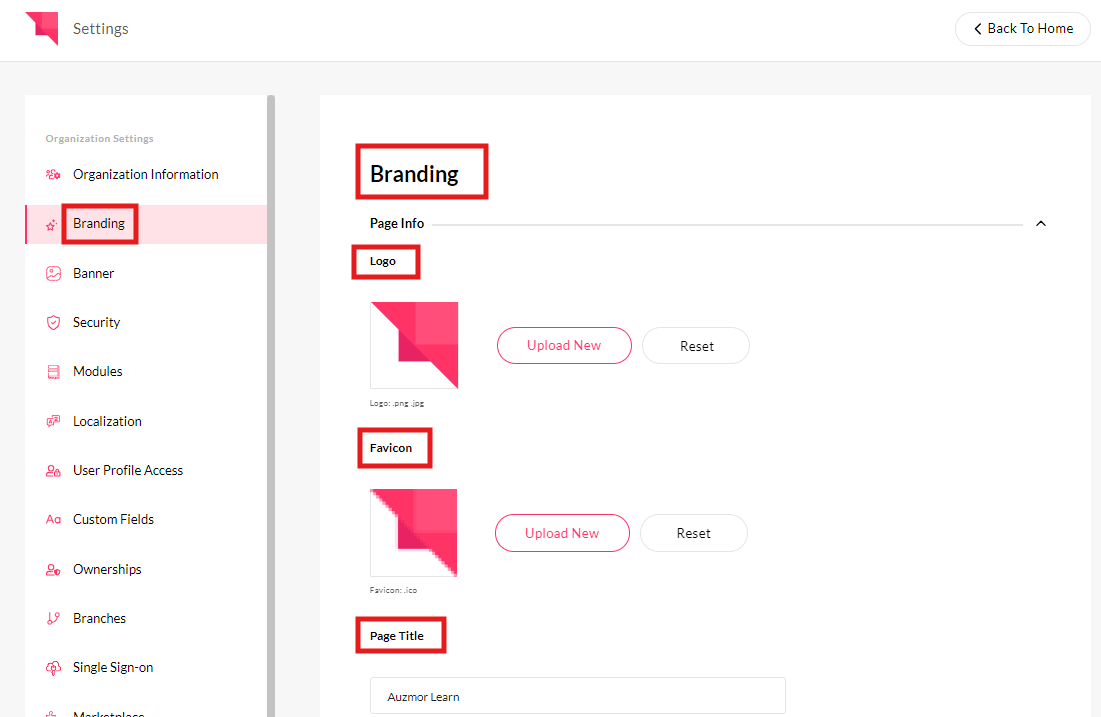Click the Modules icon in sidebar
1101x717 pixels.
click(x=53, y=371)
